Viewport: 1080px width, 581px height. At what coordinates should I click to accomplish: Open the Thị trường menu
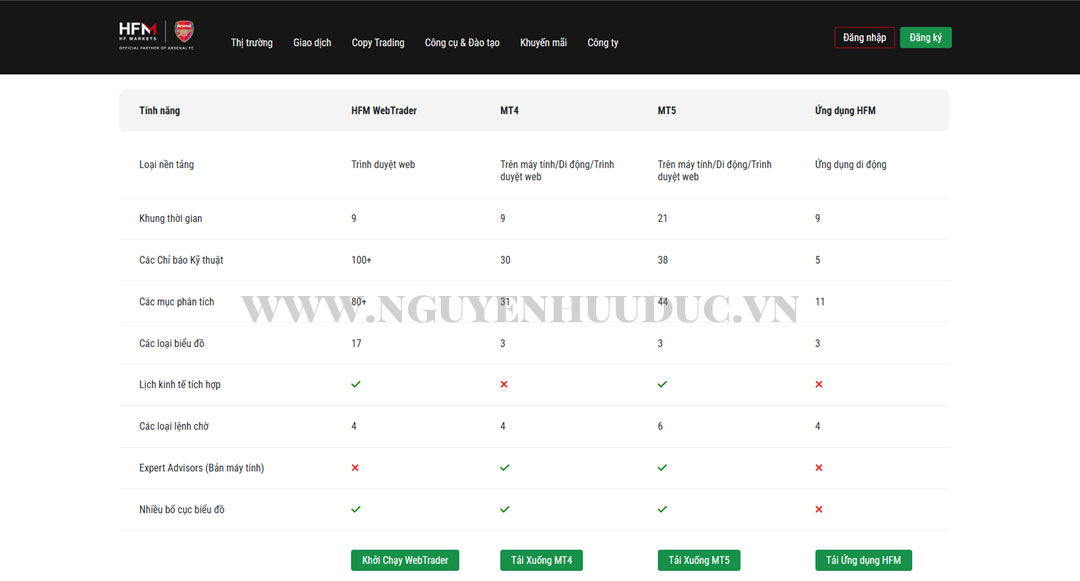pyautogui.click(x=251, y=43)
